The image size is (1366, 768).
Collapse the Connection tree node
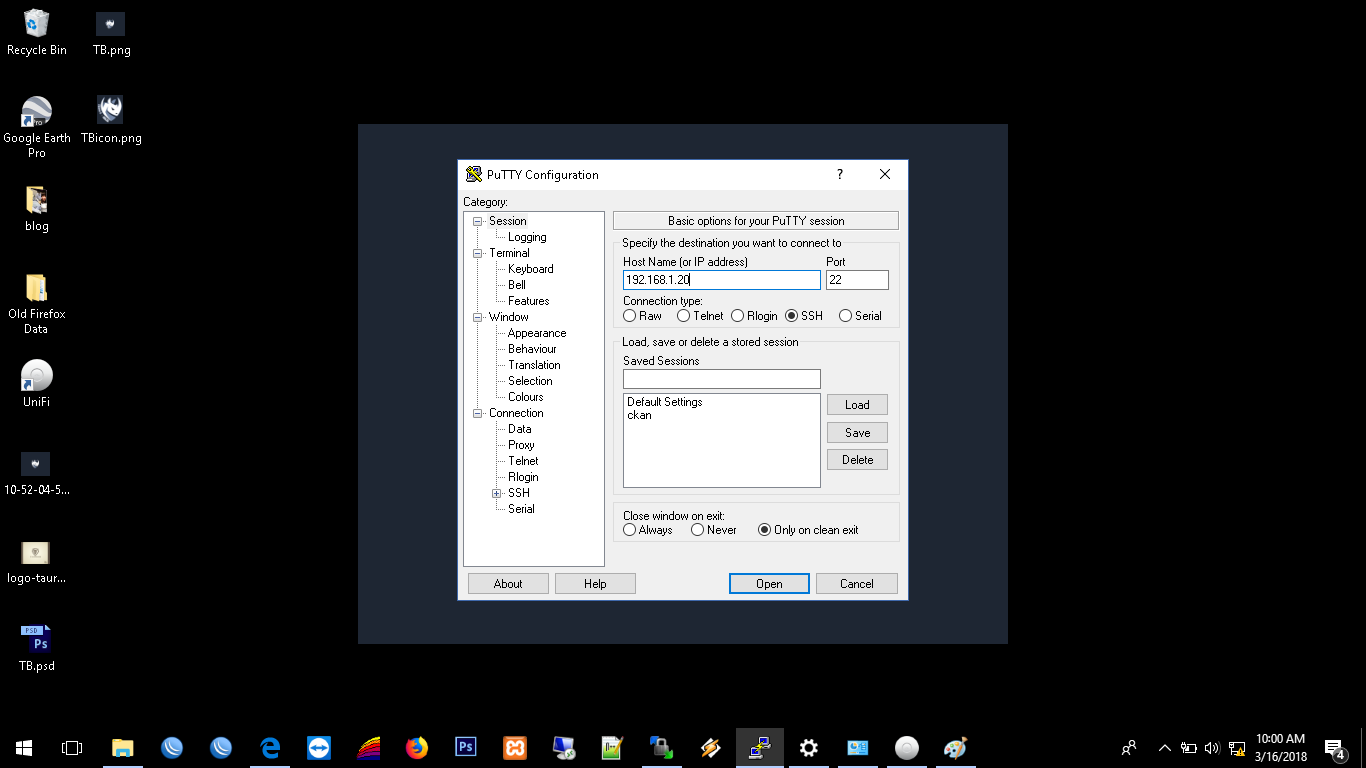478,413
